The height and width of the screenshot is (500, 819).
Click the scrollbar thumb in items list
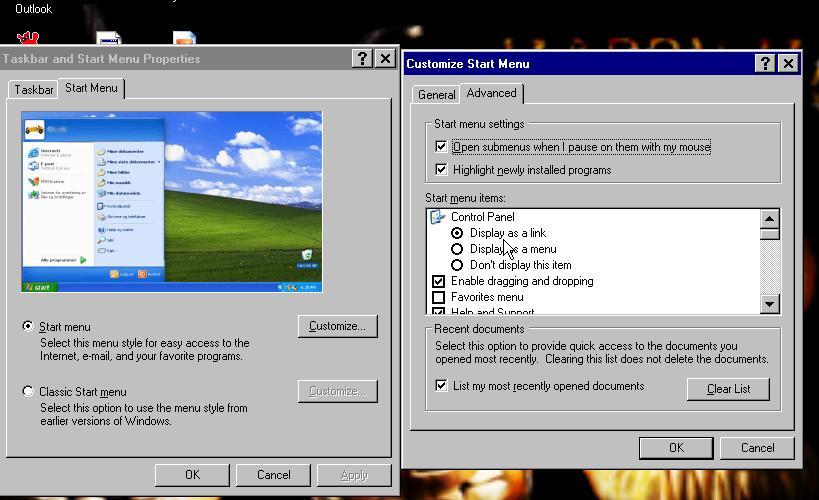(x=769, y=234)
